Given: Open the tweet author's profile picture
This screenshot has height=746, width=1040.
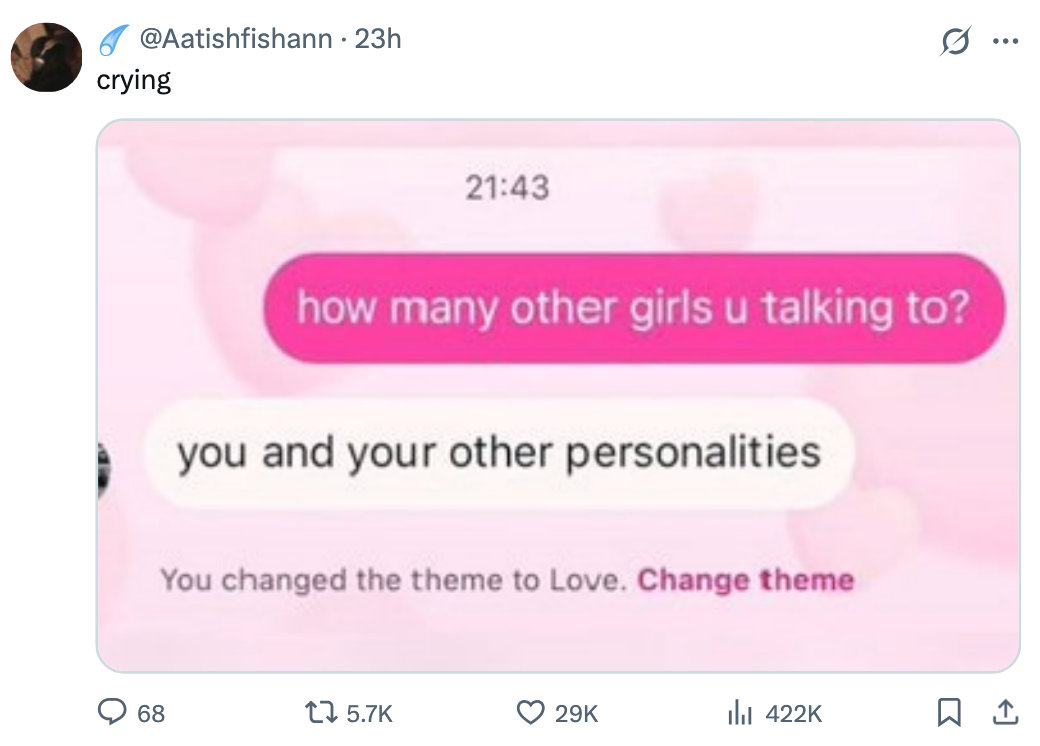Looking at the screenshot, I should pyautogui.click(x=46, y=57).
